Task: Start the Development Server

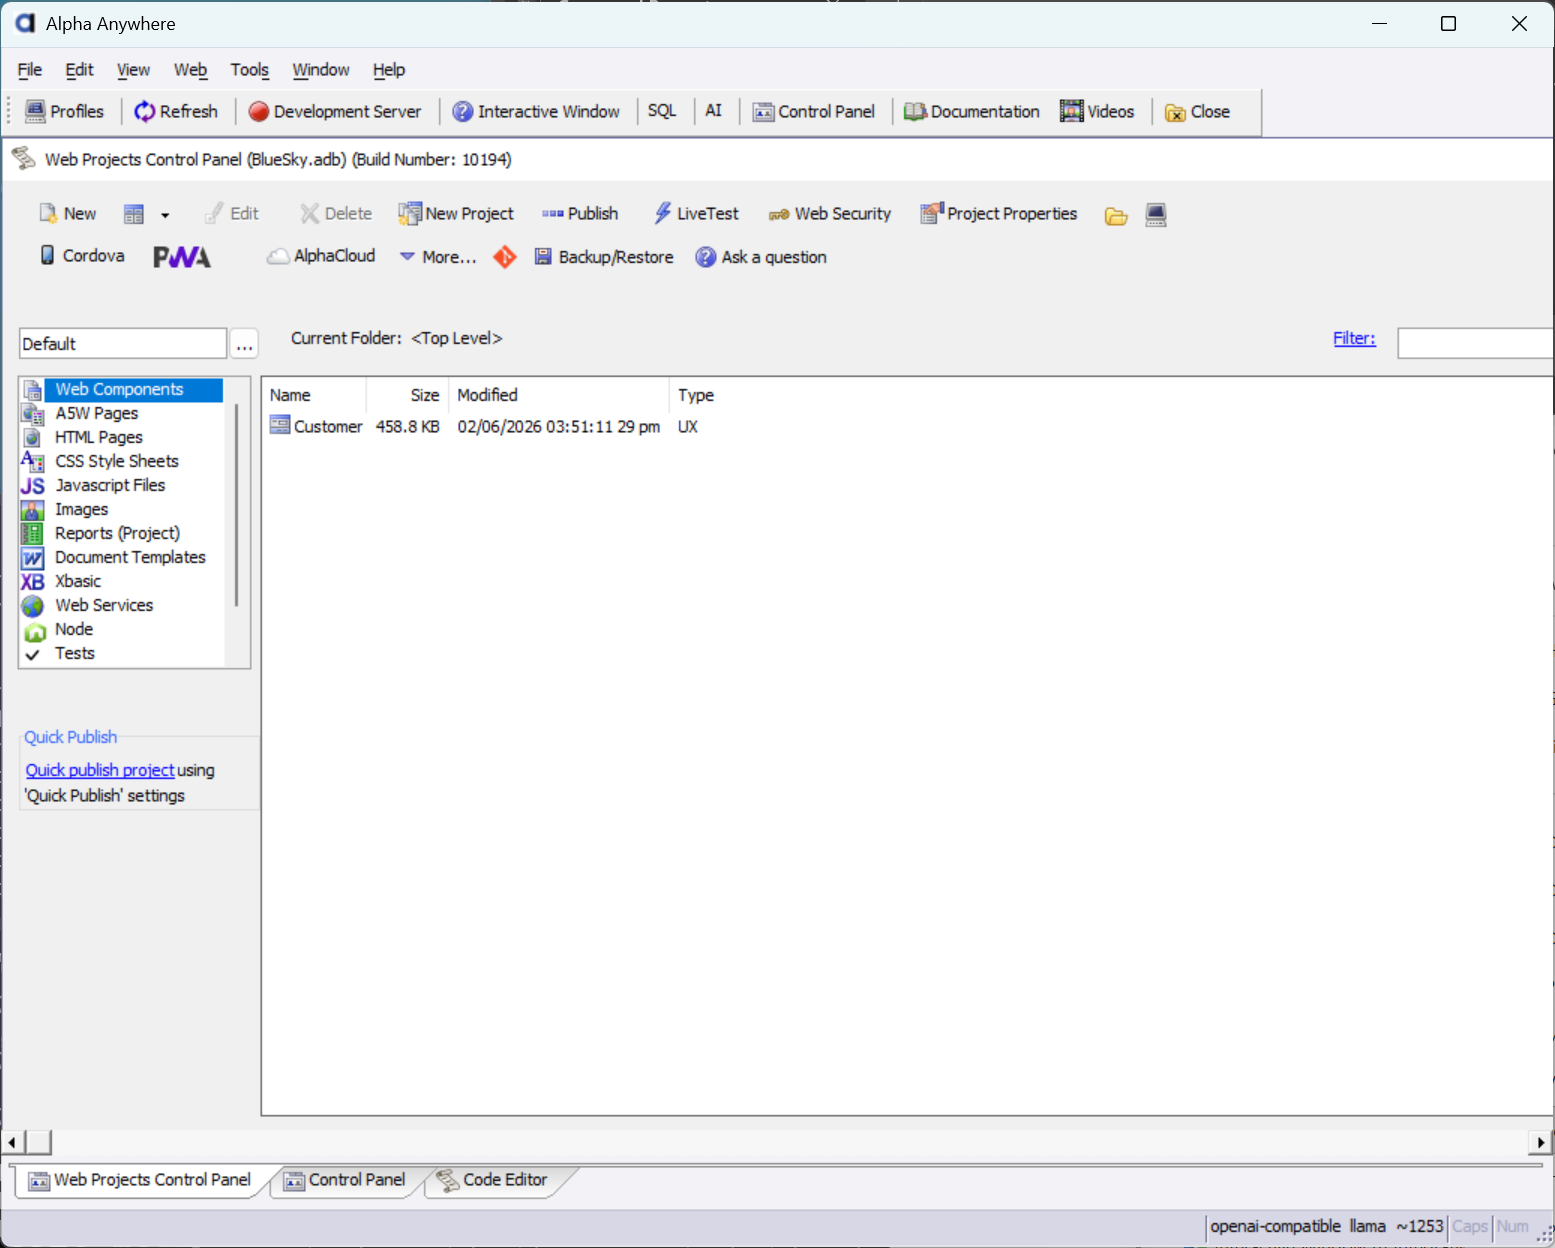Action: [335, 111]
